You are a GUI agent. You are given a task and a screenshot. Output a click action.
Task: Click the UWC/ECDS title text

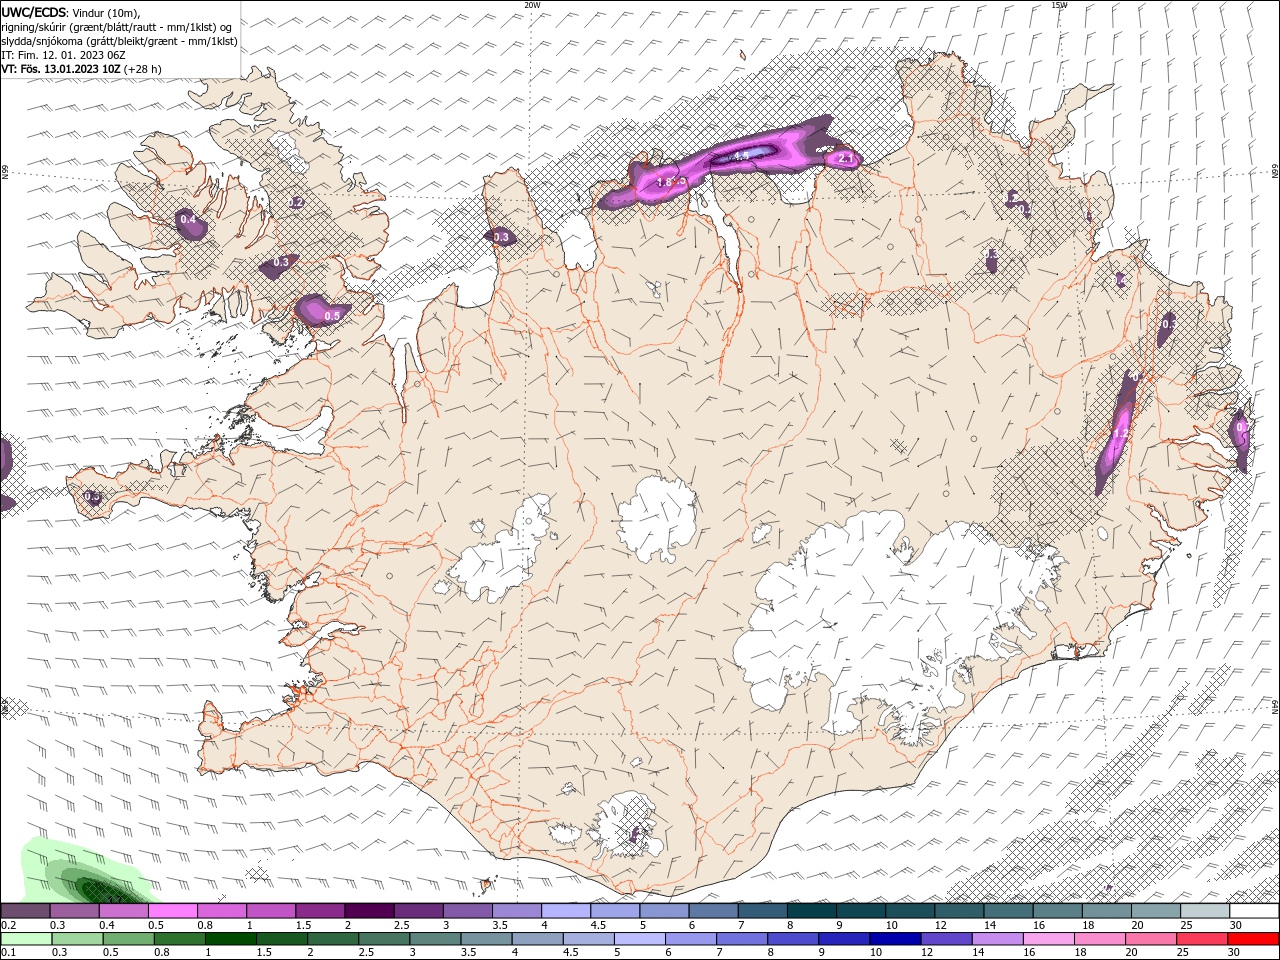35,12
